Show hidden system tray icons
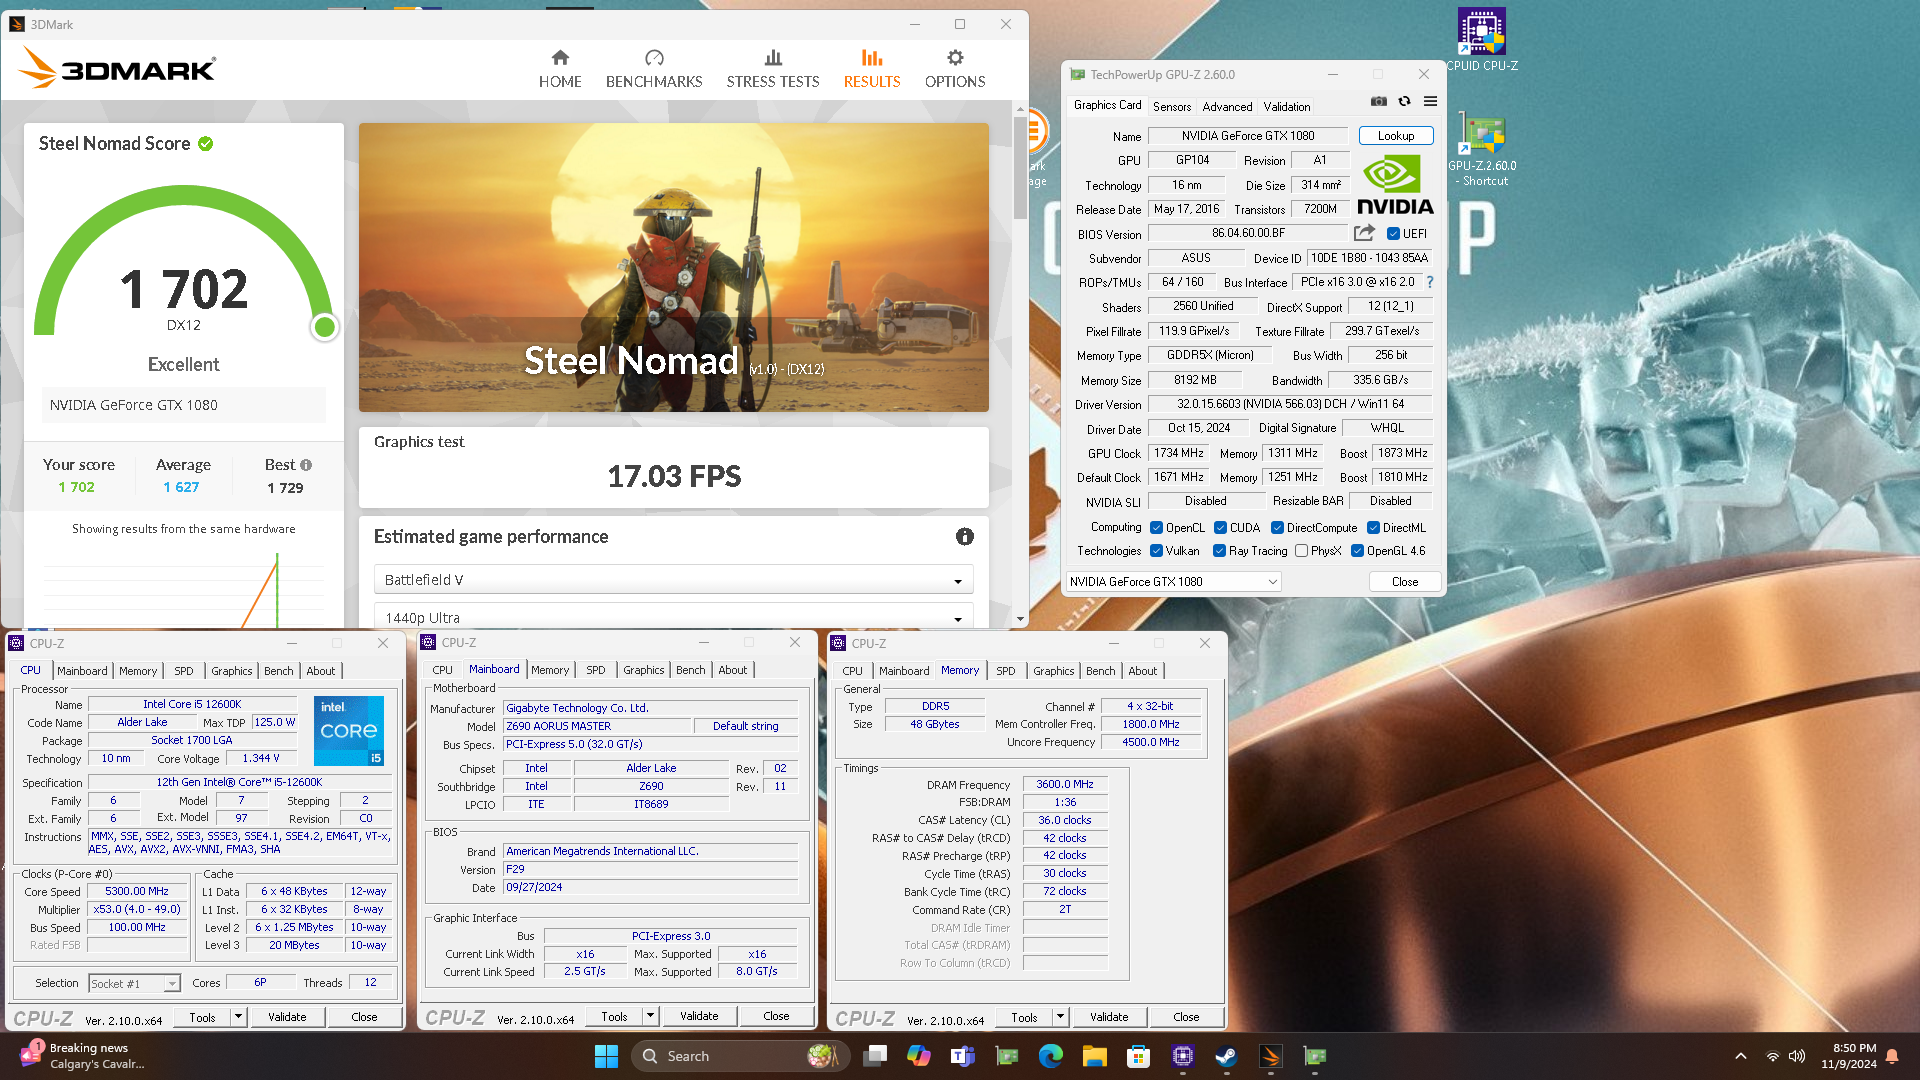1920x1080 pixels. tap(1741, 1056)
